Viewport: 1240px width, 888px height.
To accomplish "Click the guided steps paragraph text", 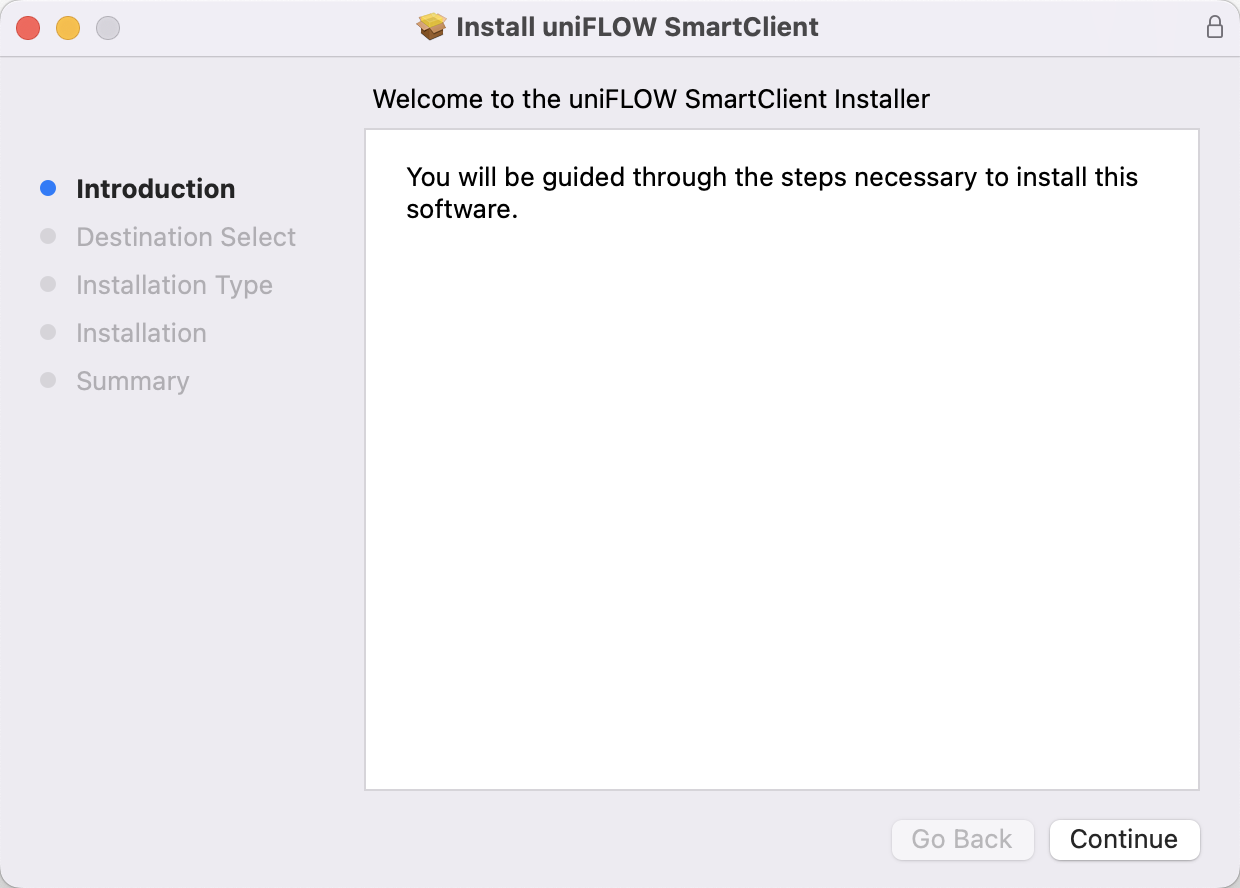I will point(772,193).
